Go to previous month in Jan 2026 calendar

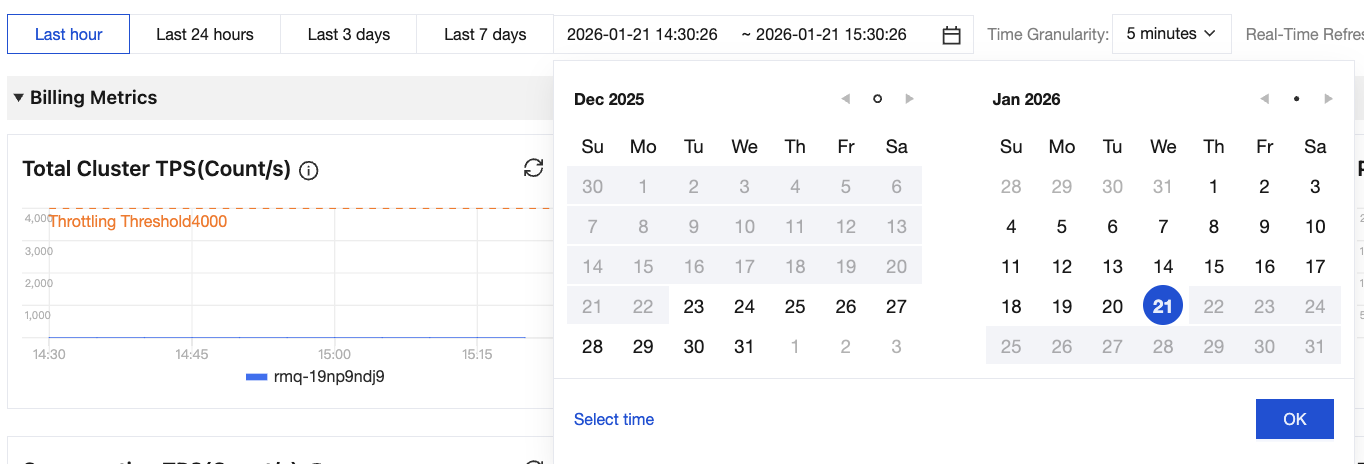1265,99
